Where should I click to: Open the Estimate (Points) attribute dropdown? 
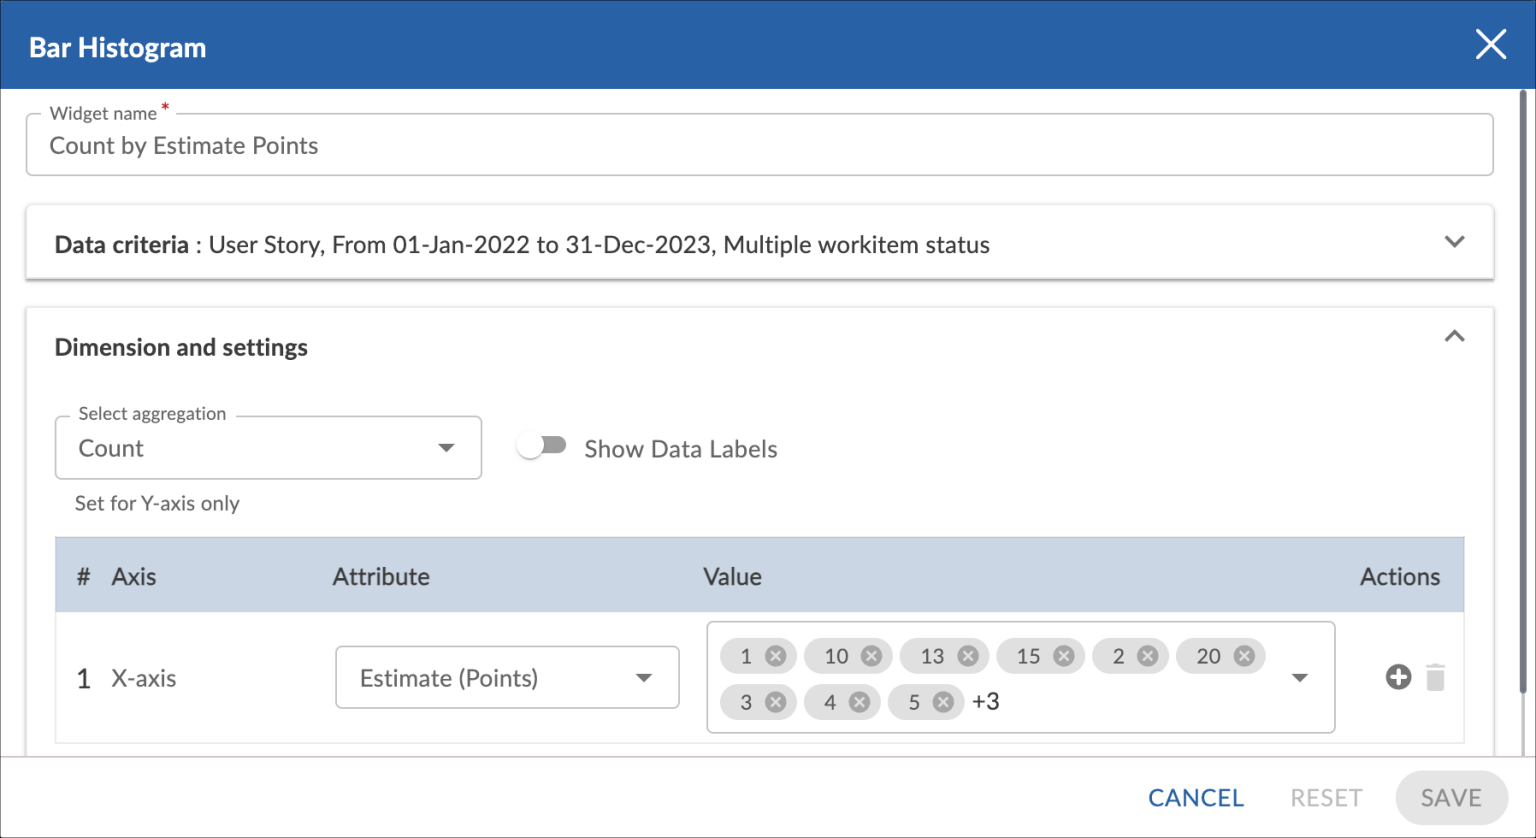point(507,677)
